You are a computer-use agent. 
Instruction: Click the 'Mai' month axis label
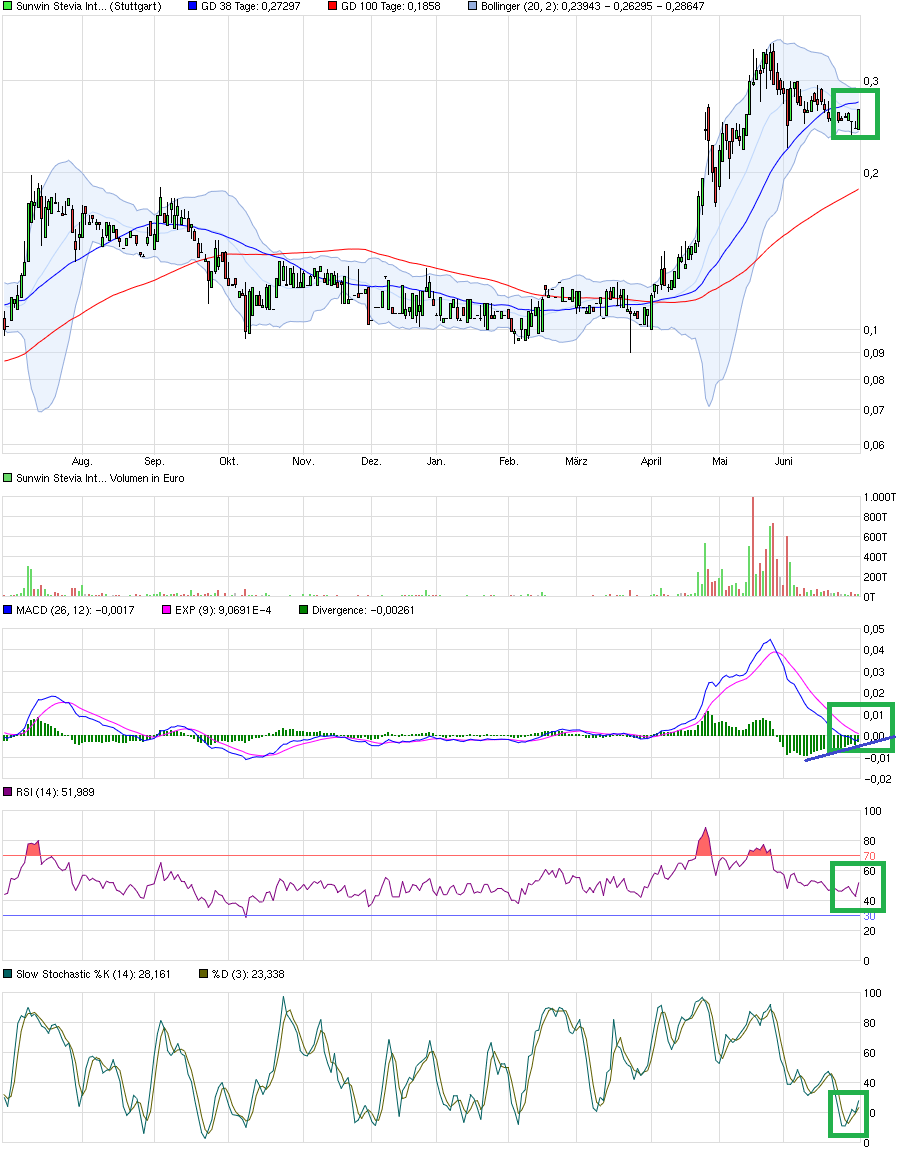(x=719, y=461)
